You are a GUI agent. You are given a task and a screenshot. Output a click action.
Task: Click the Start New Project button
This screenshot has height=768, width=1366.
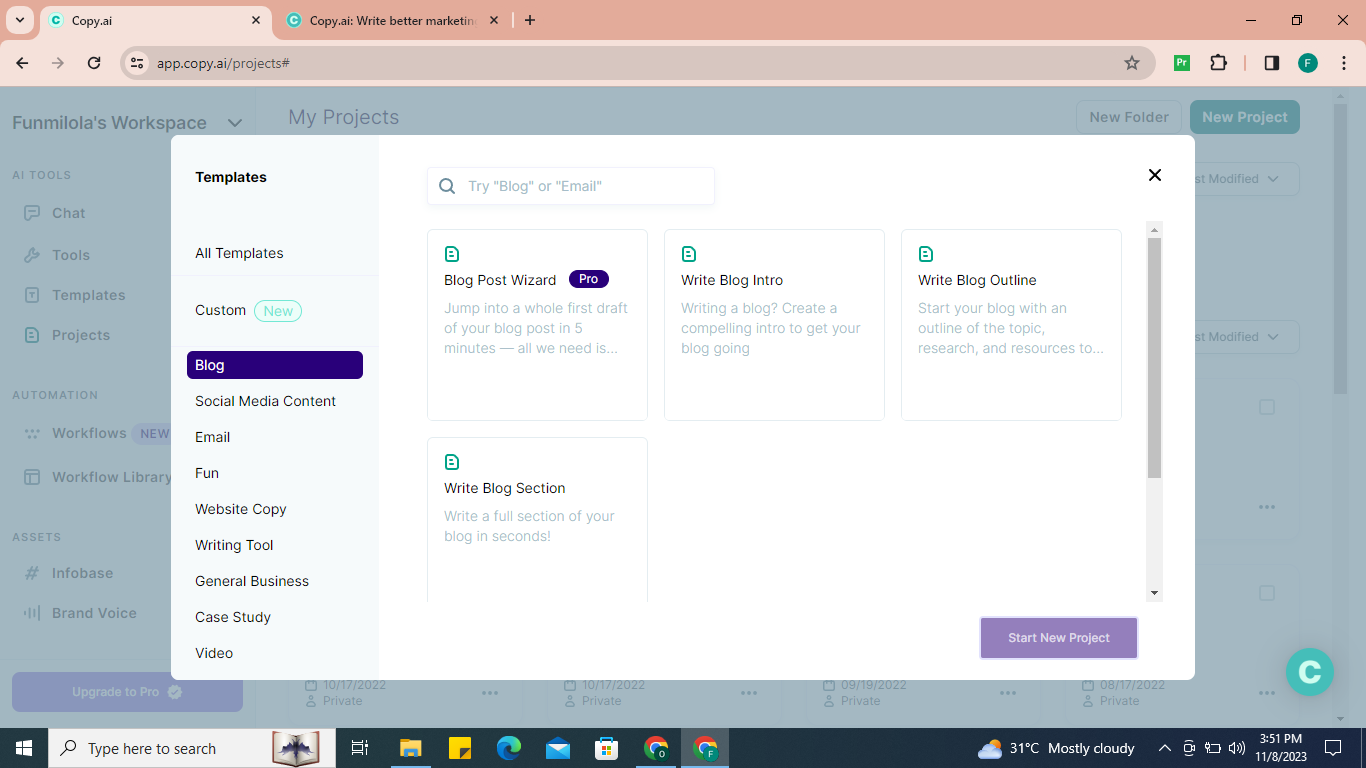(1058, 638)
